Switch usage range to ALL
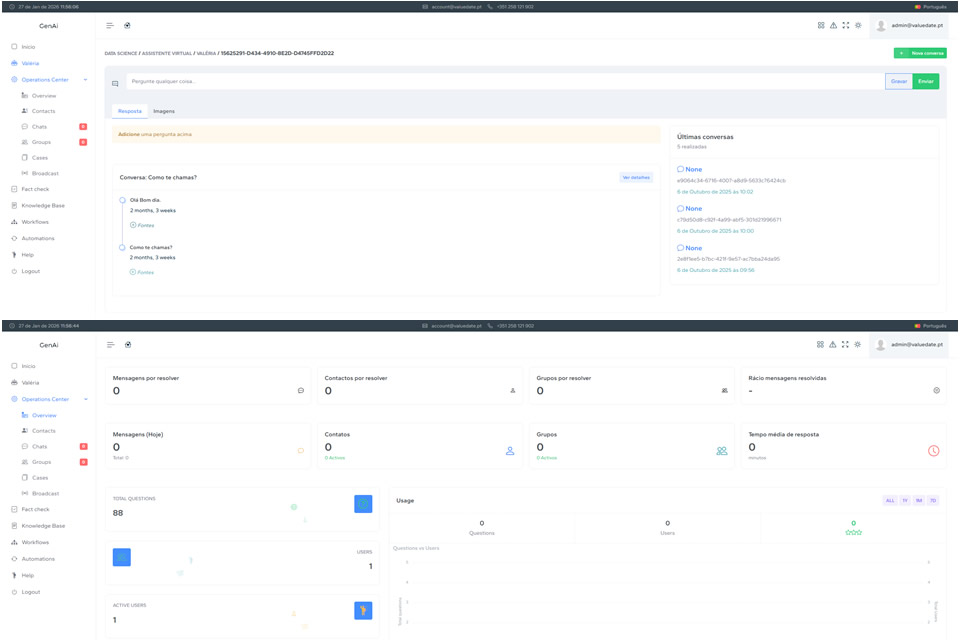 [890, 500]
